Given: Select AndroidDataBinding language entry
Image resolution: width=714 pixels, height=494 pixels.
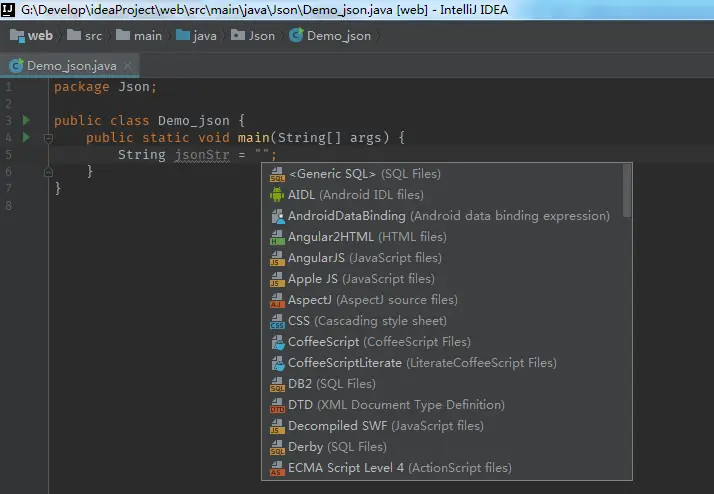Looking at the screenshot, I should pos(442,216).
